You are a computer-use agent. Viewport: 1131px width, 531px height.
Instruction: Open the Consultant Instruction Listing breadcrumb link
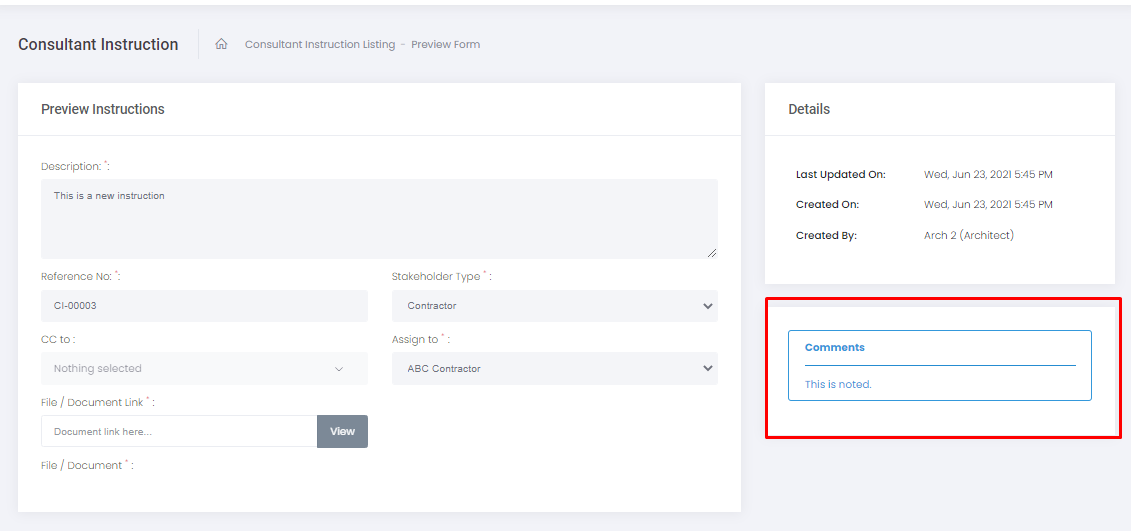[x=319, y=44]
